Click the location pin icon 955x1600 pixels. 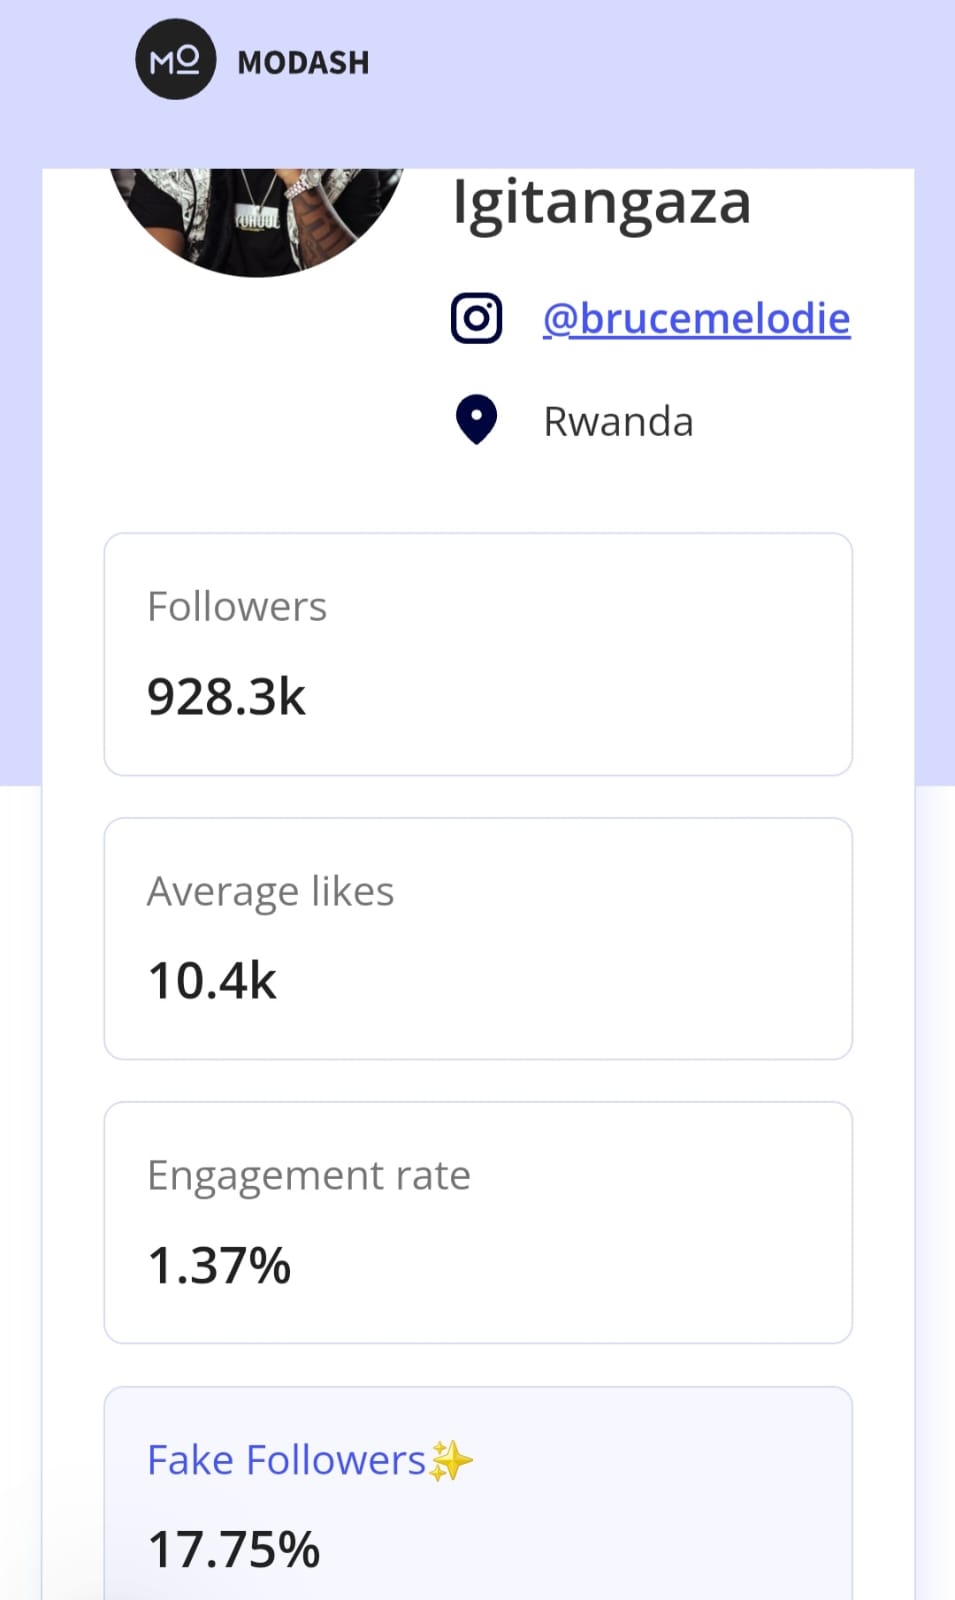[476, 420]
